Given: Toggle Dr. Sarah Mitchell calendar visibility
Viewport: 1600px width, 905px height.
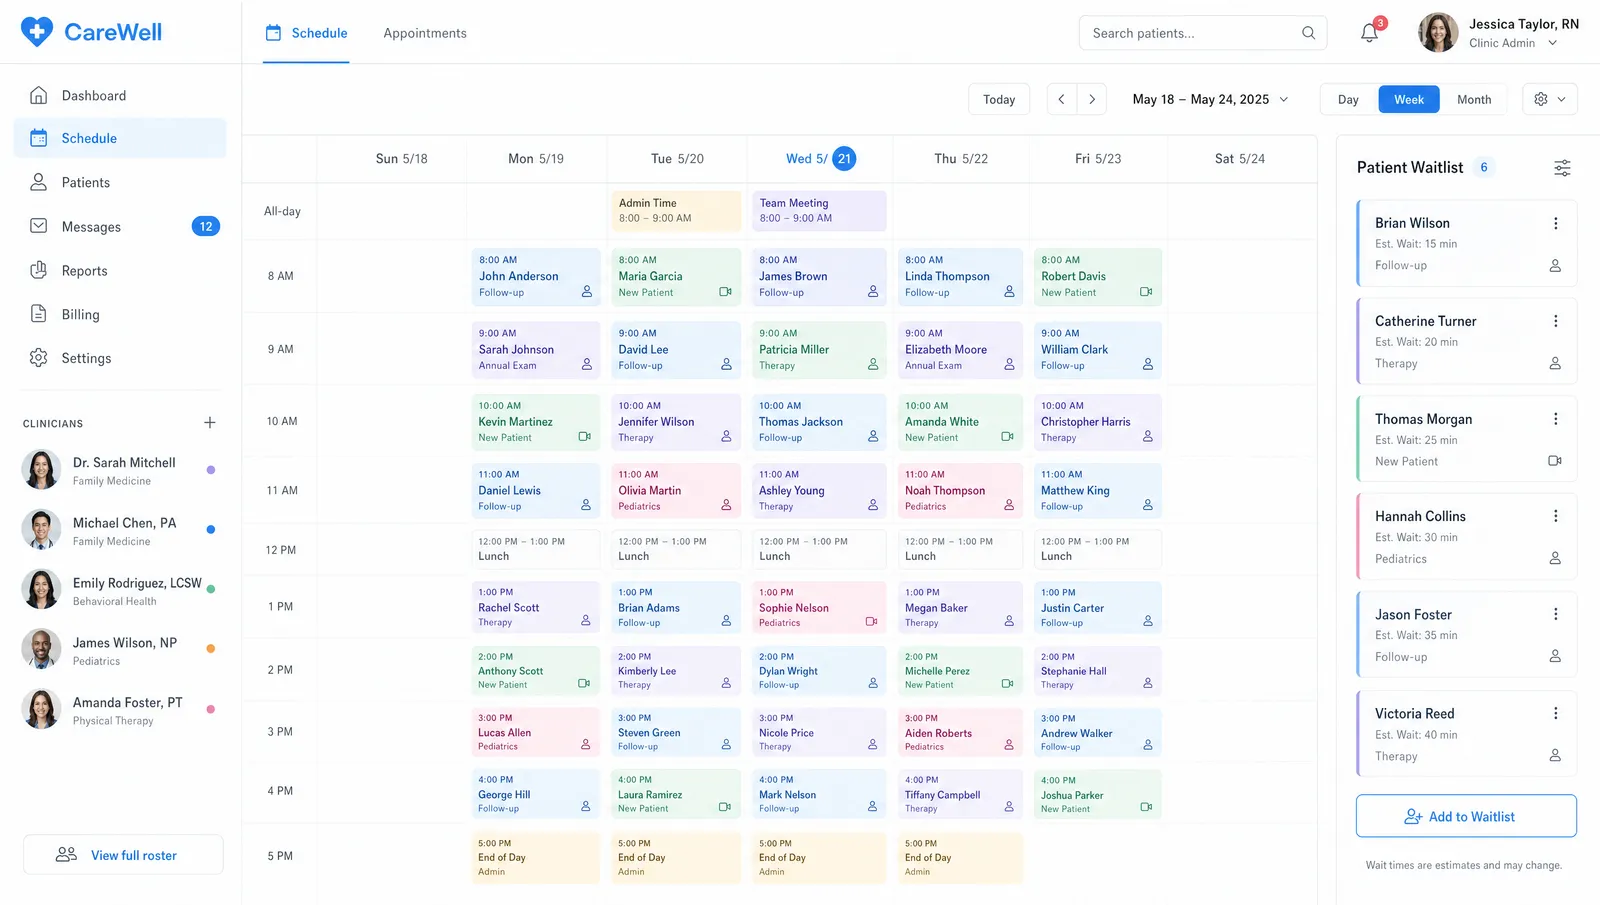Looking at the screenshot, I should 210,470.
